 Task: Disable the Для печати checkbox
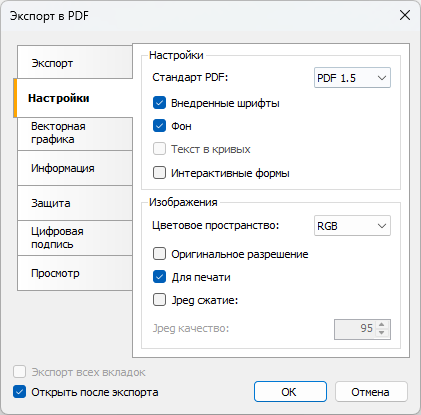(159, 277)
